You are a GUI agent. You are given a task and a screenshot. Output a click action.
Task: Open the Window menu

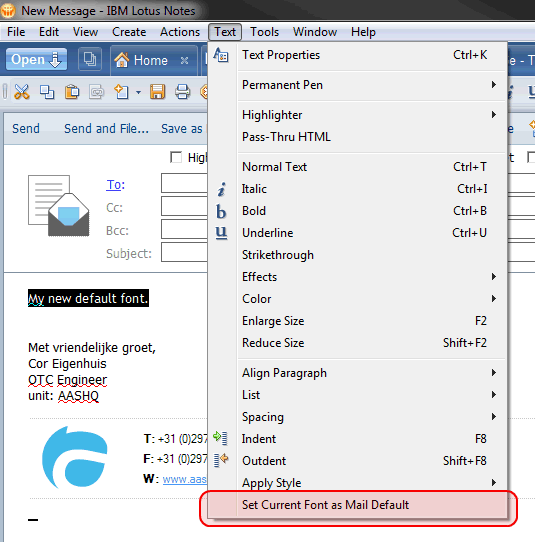[x=315, y=32]
